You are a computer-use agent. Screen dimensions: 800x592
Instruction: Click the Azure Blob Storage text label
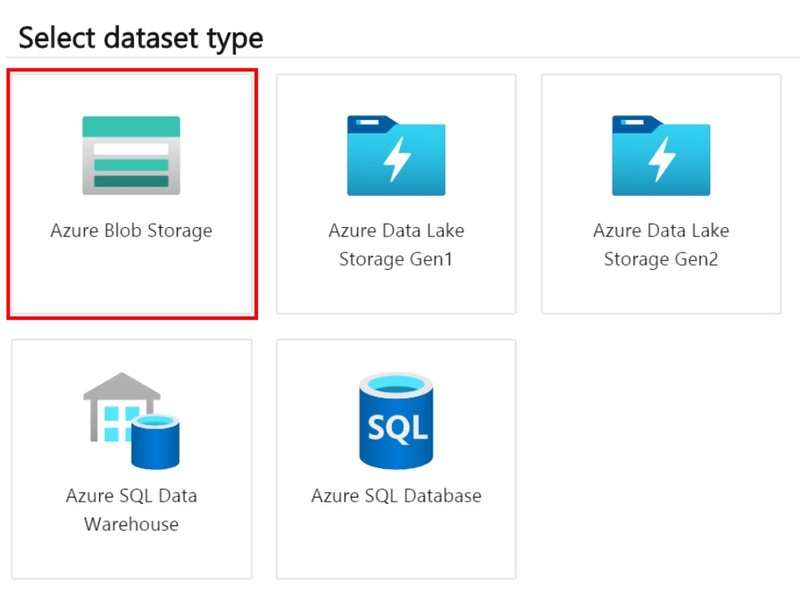point(131,230)
